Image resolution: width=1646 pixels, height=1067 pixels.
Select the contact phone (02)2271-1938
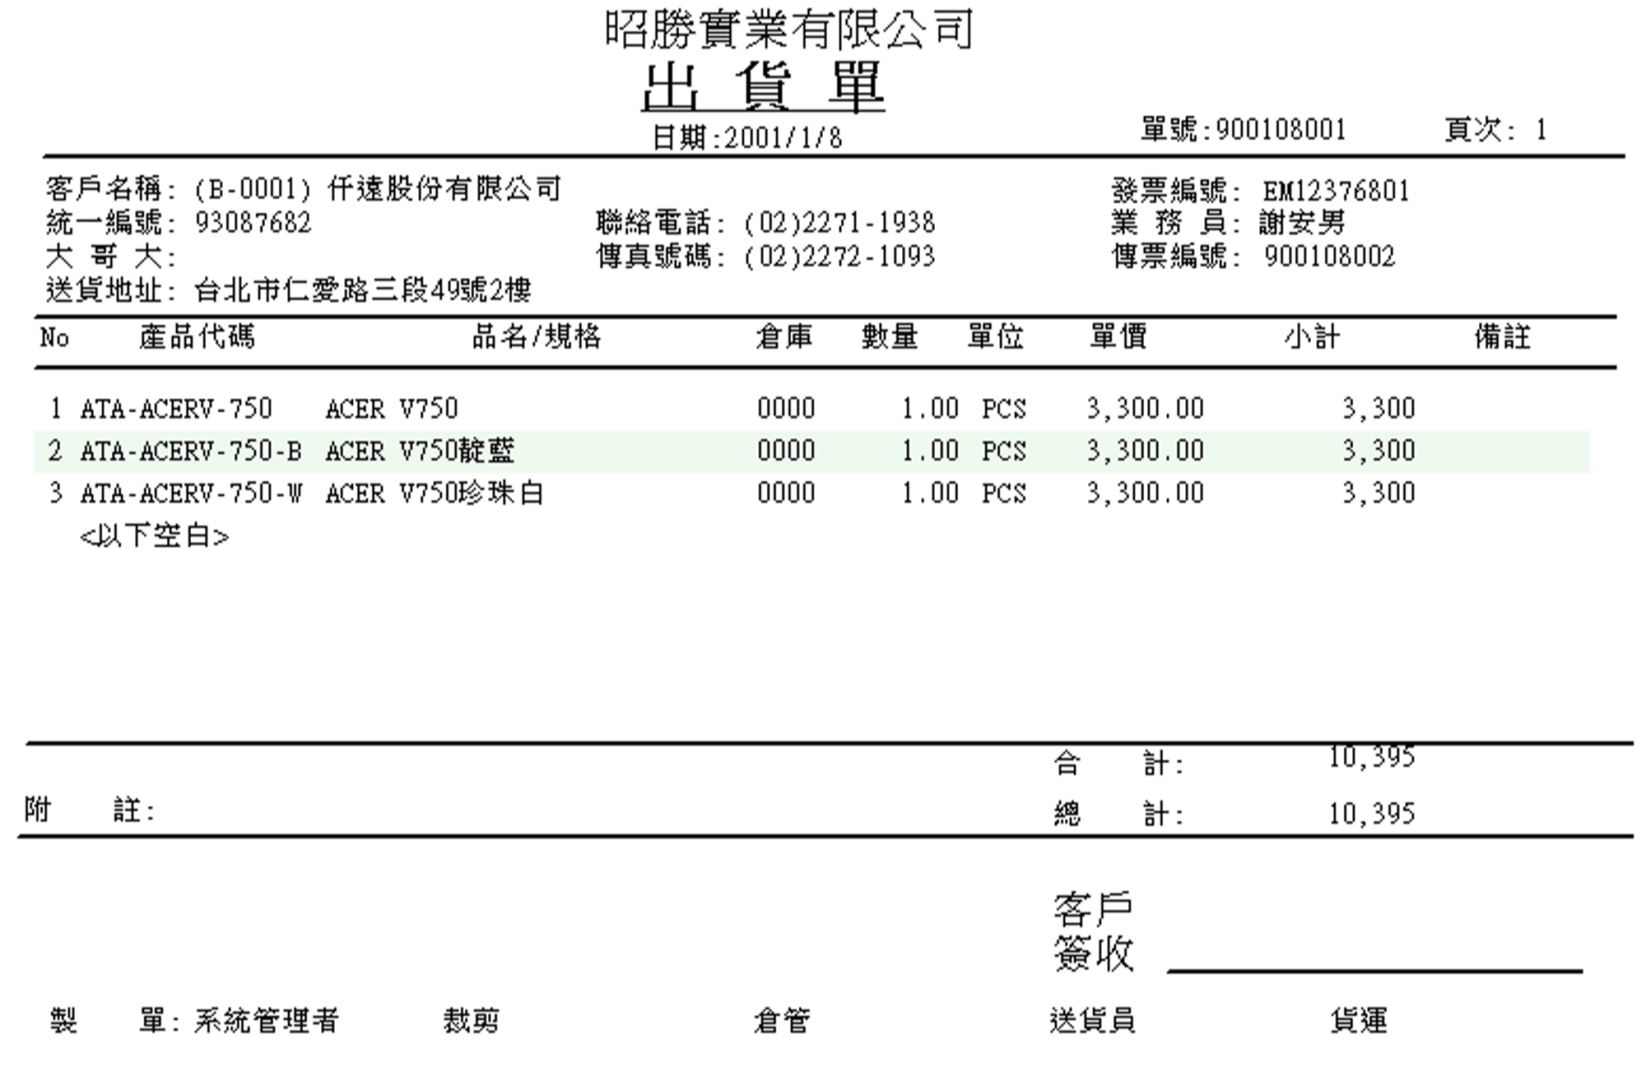coord(839,222)
